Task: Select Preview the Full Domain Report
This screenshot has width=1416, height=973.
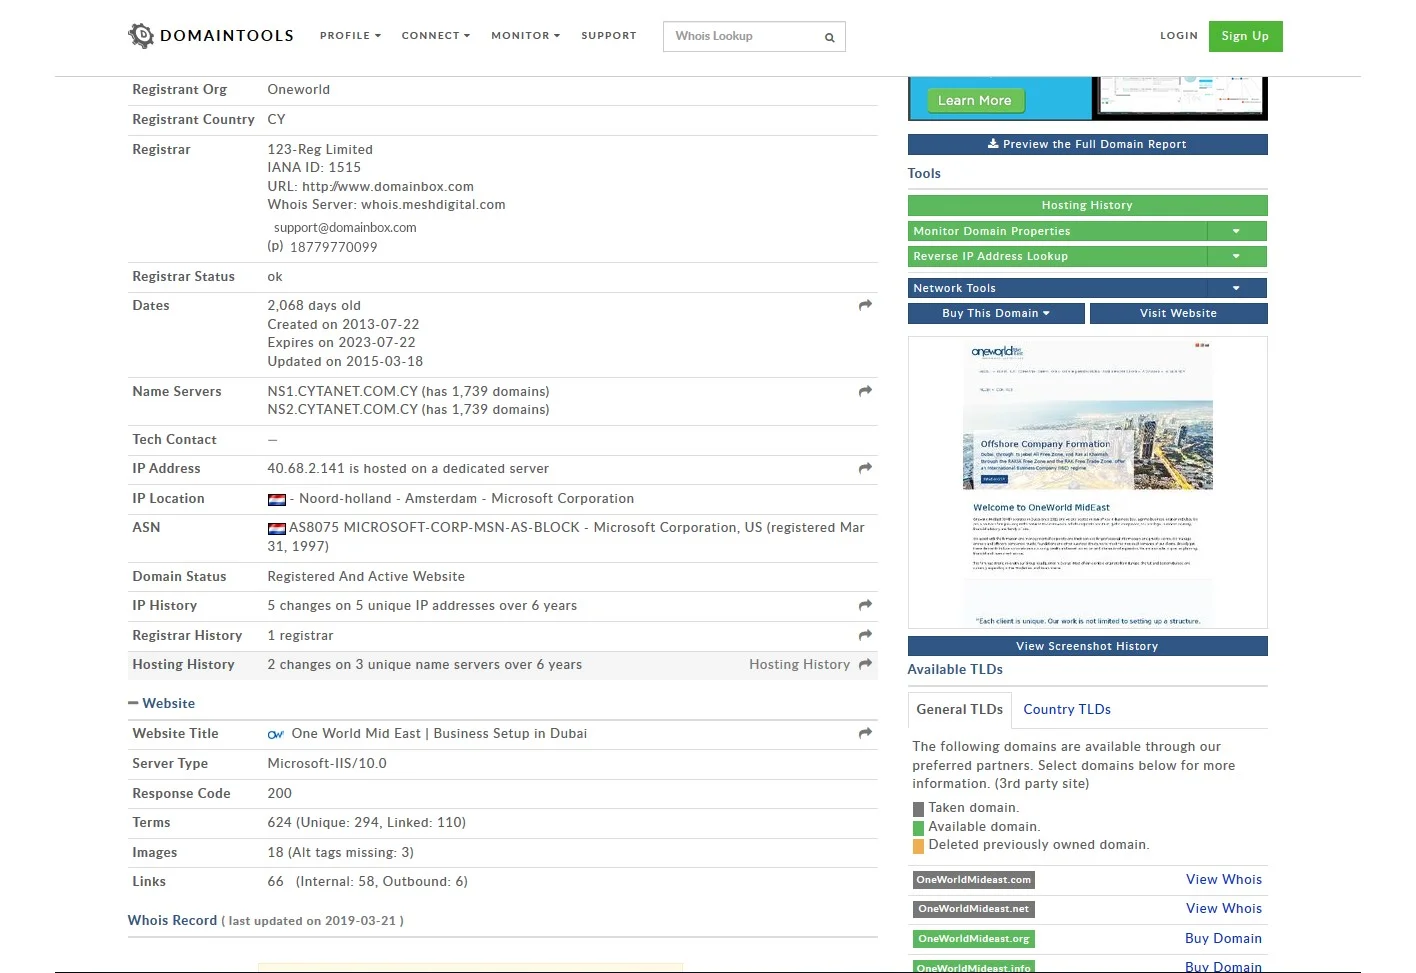Action: [1087, 144]
